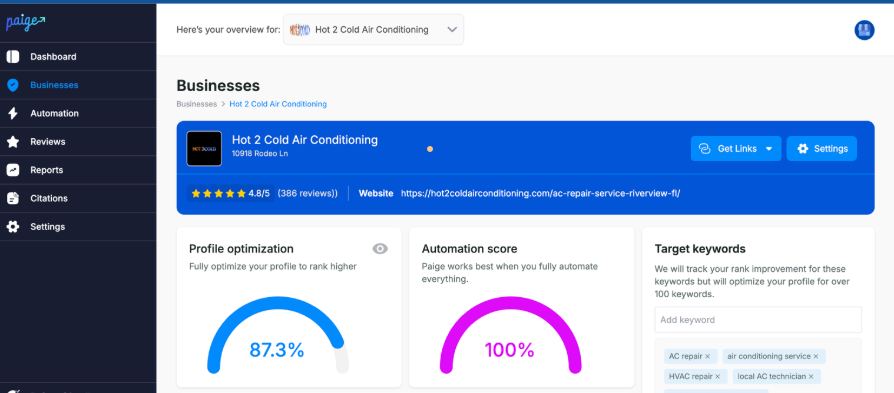Click Hot 2 Cold Air Conditioning breadcrumb
The height and width of the screenshot is (393, 894).
click(x=278, y=104)
